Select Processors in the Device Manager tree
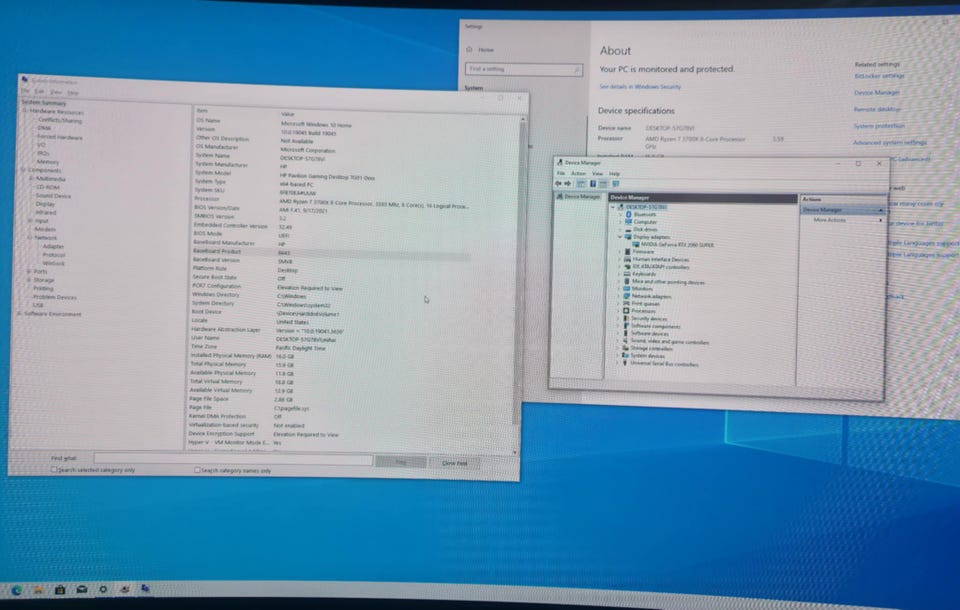Image resolution: width=960 pixels, height=610 pixels. [x=643, y=311]
